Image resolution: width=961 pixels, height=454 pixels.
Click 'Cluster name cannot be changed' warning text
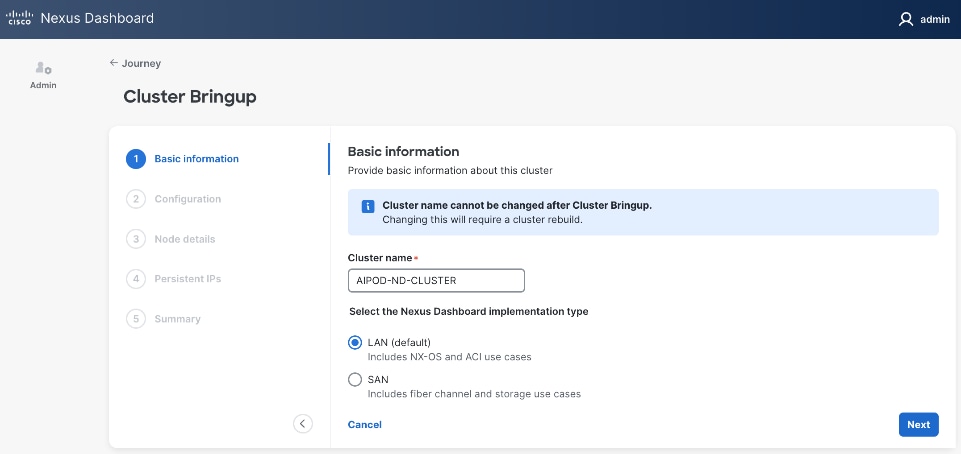tap(517, 205)
